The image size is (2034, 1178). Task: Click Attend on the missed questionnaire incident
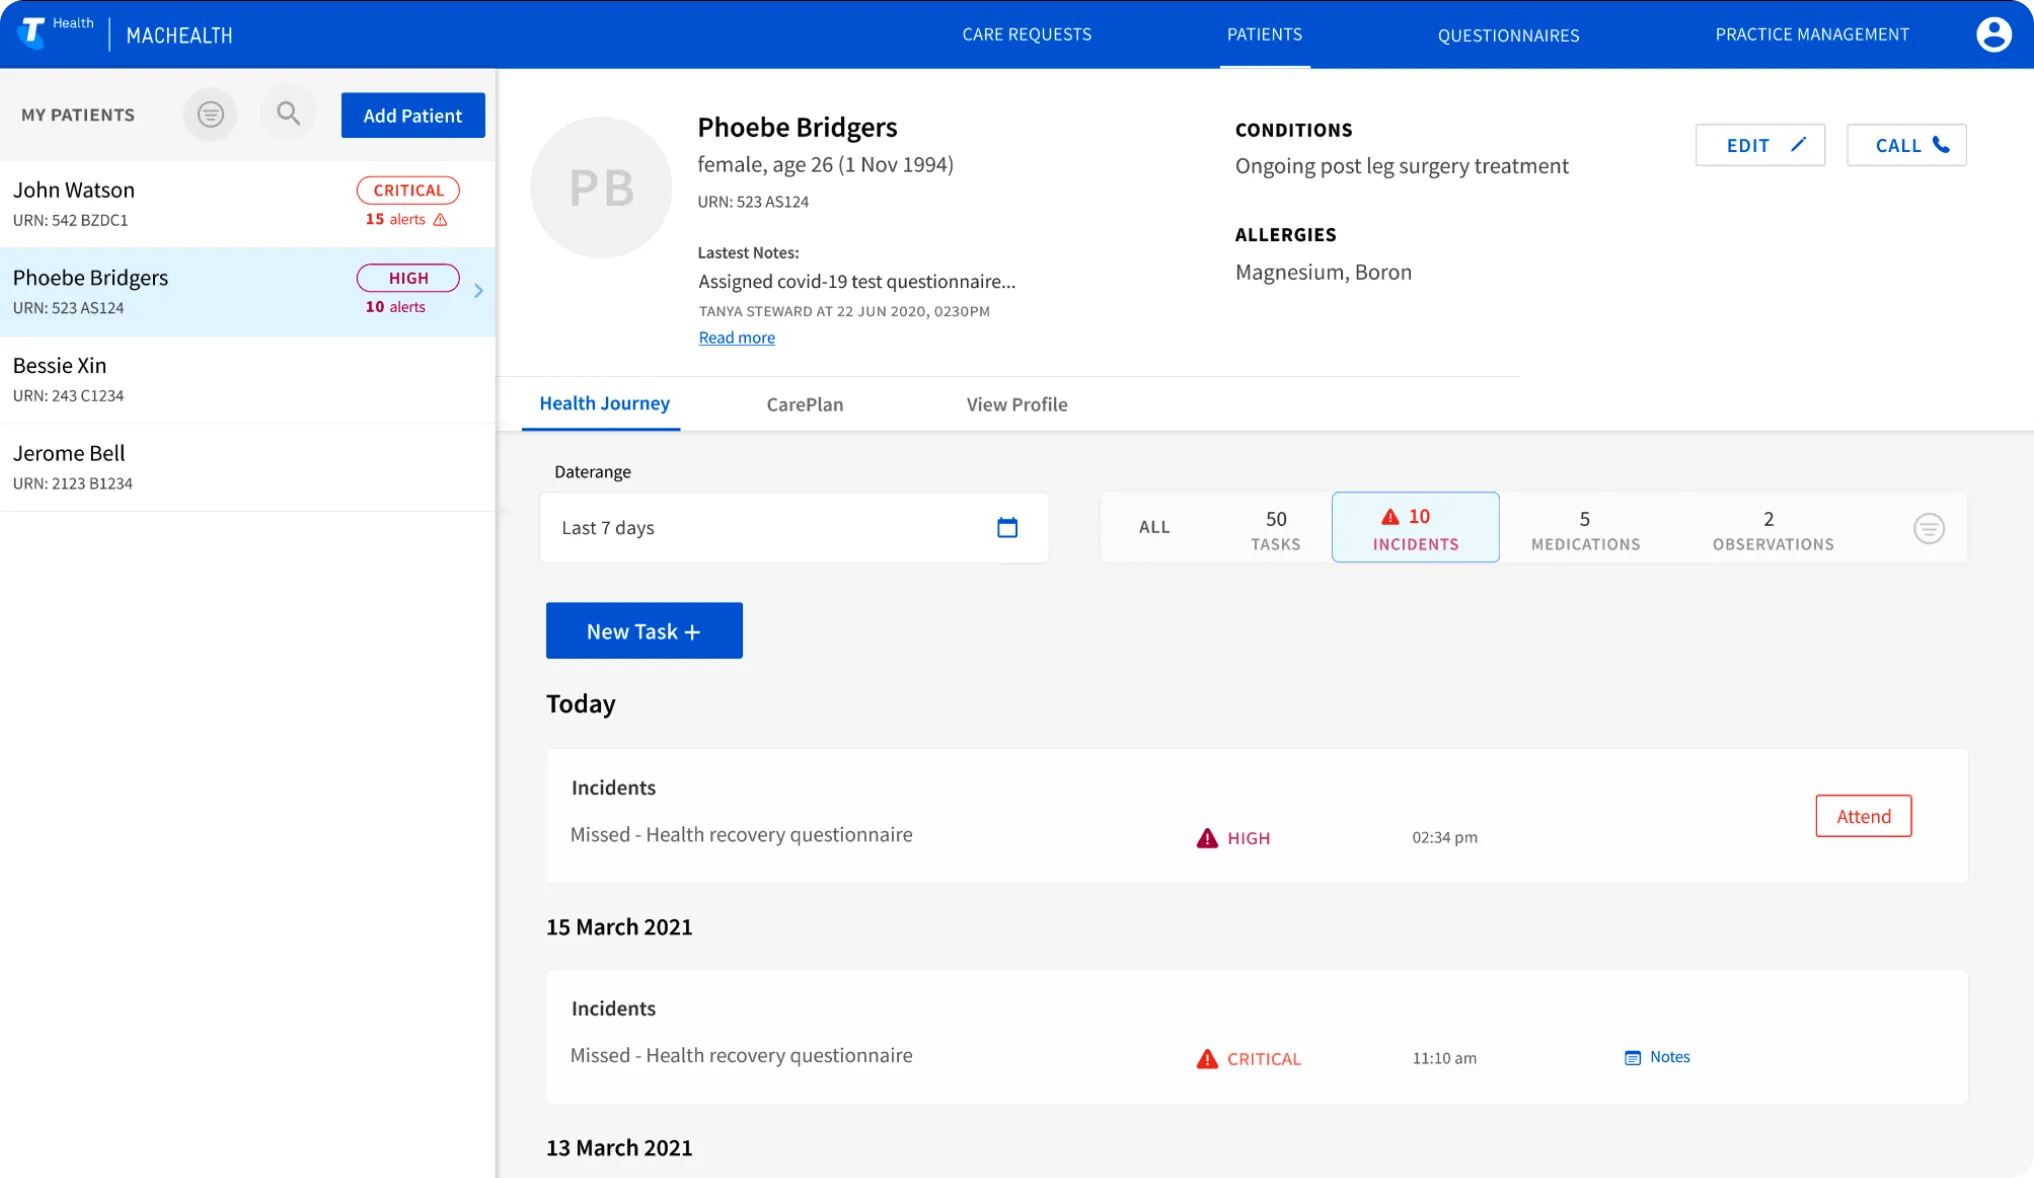[x=1863, y=816]
